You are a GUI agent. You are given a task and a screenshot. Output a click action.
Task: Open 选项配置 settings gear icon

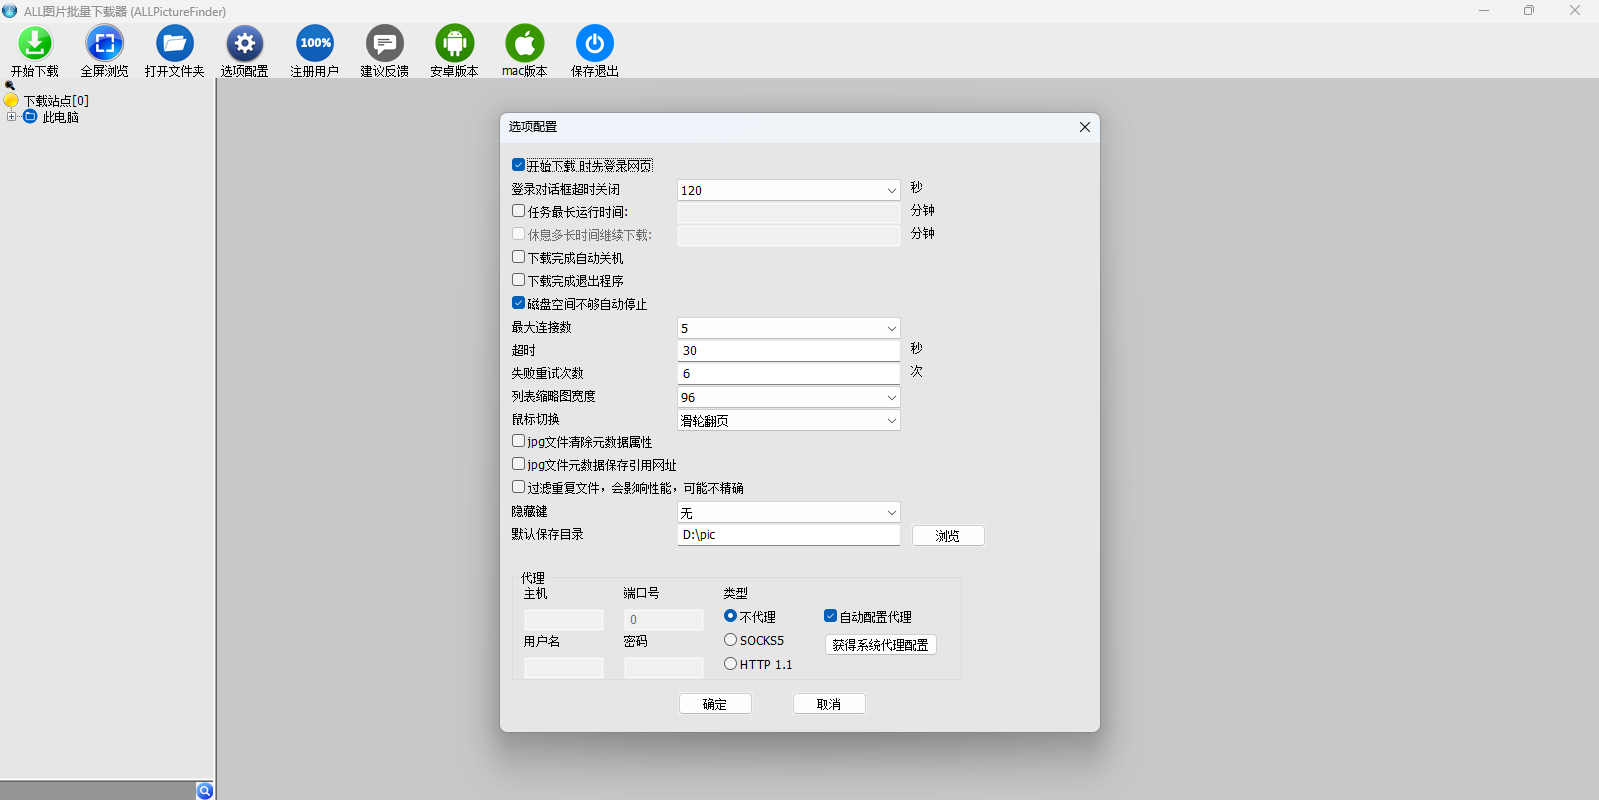[x=245, y=43]
